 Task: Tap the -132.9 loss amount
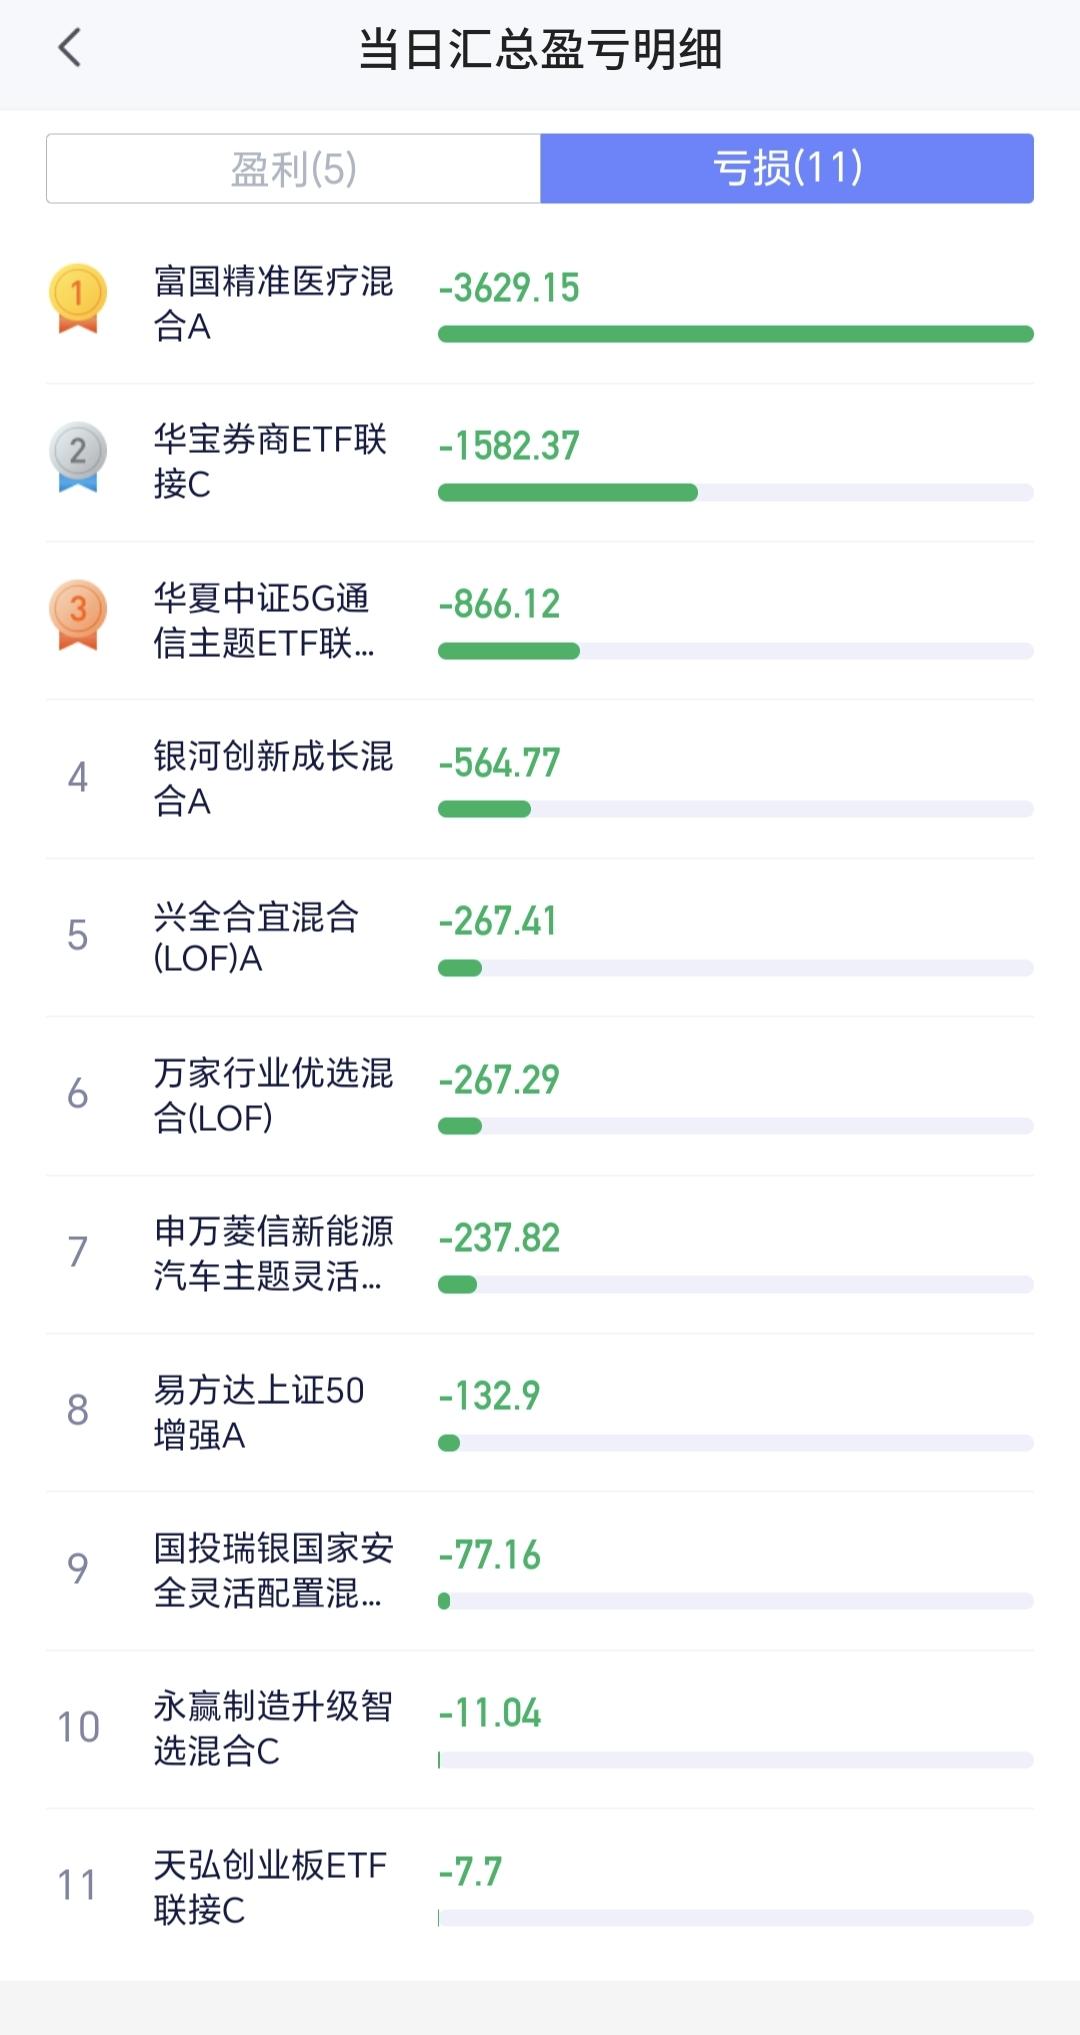point(489,1395)
